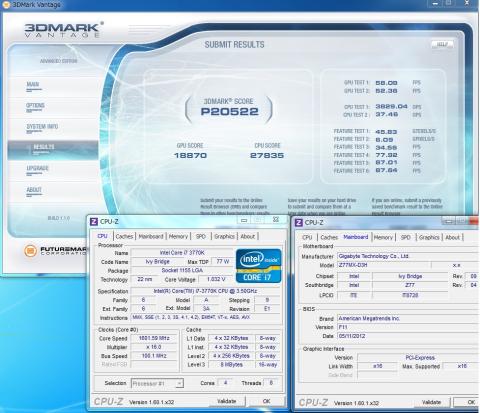Click the Level 3 cache 8 MBytes value

pyautogui.click(x=231, y=365)
